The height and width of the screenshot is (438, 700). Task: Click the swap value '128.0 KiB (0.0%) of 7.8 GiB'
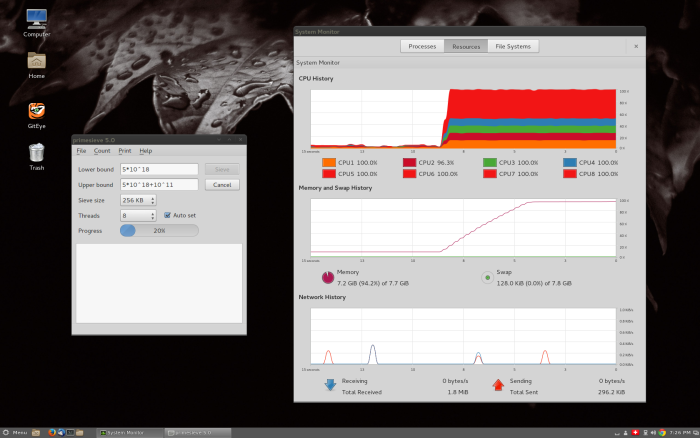534,283
